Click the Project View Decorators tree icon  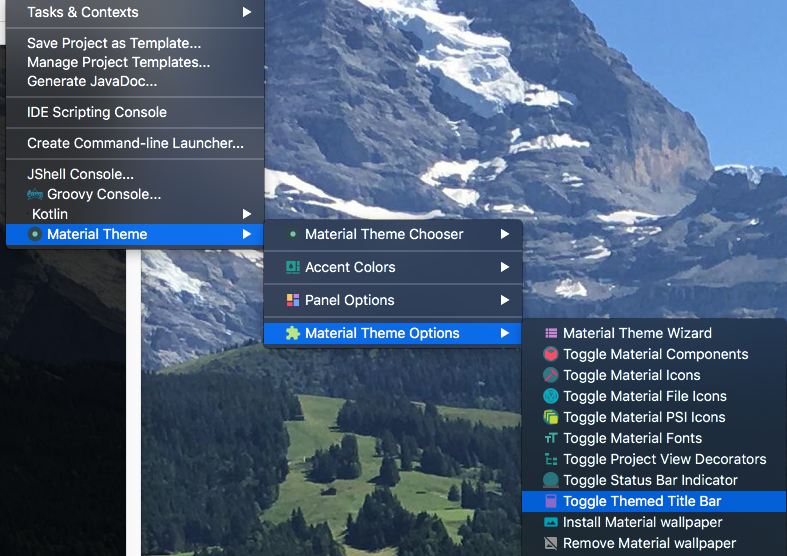tap(551, 459)
